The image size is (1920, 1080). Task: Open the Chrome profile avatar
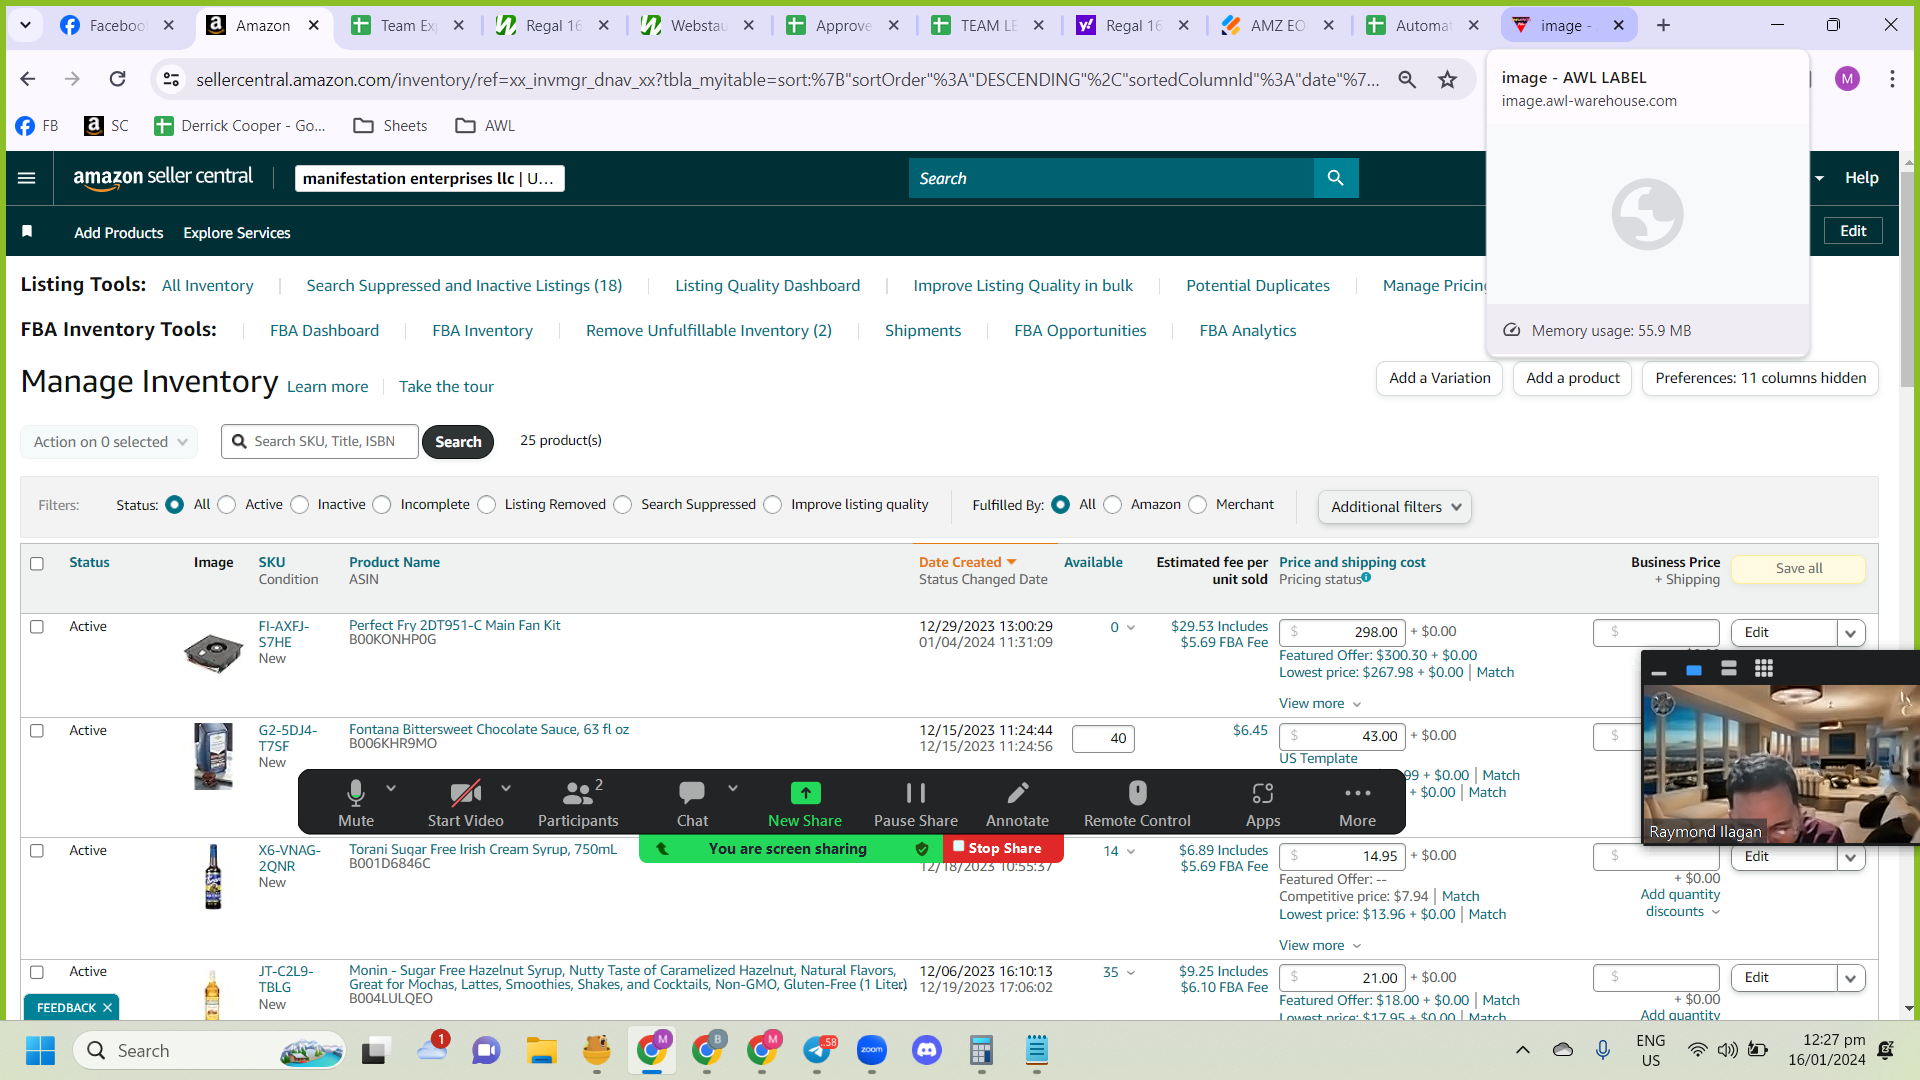coord(1847,79)
